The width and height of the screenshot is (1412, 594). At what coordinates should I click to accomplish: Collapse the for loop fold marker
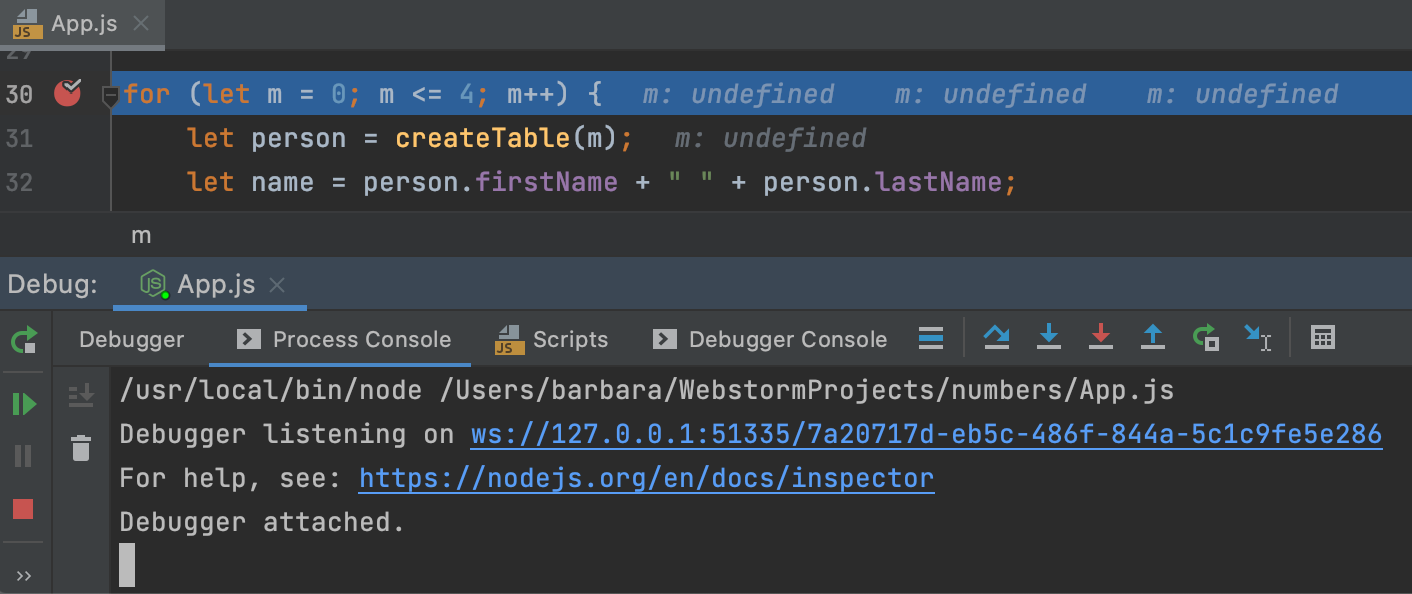coord(110,96)
